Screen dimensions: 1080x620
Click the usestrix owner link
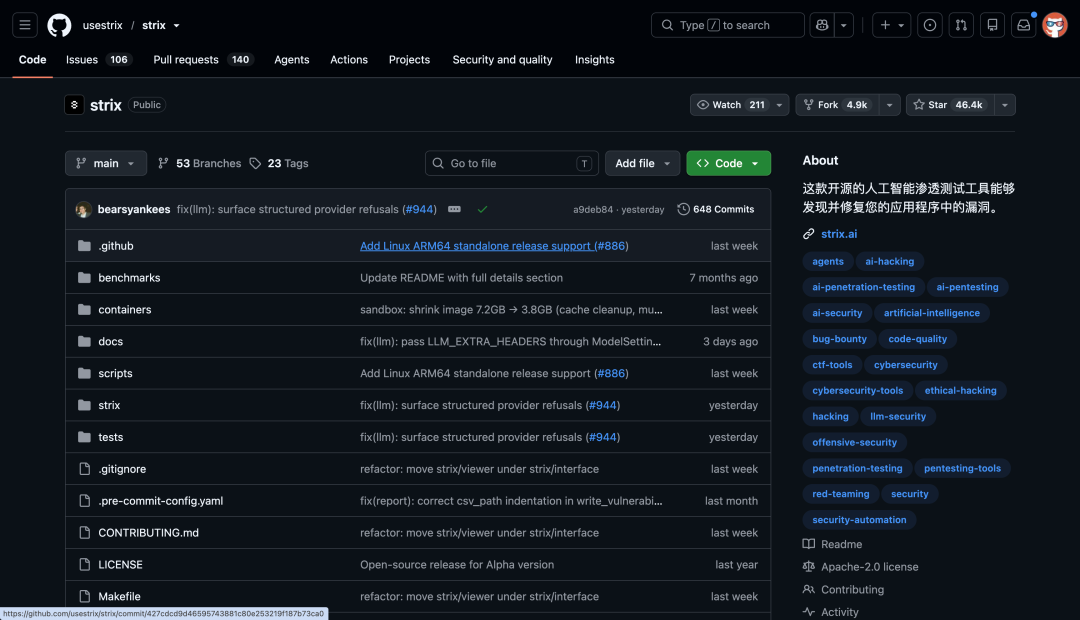click(103, 25)
